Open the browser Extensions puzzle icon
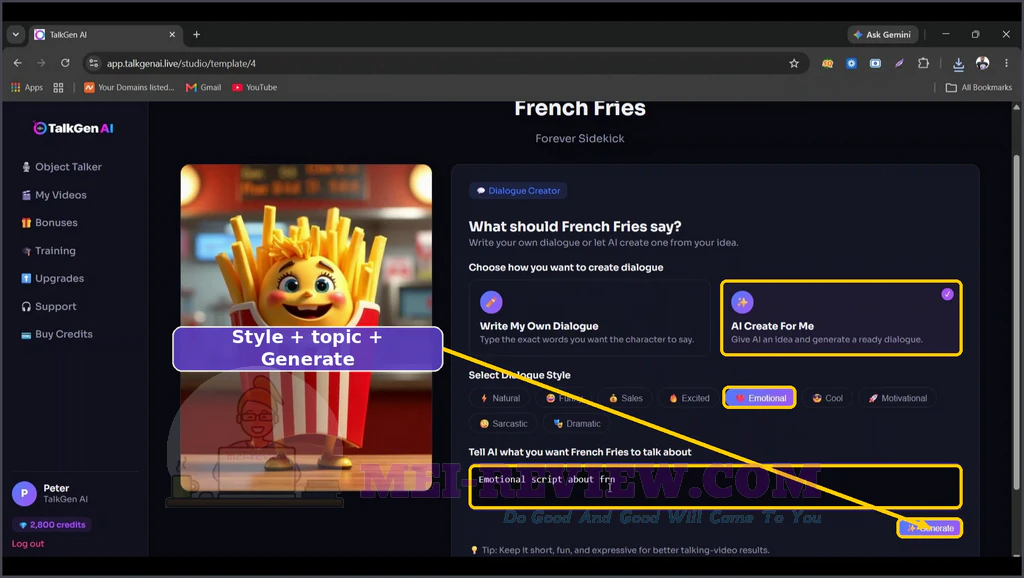Image resolution: width=1024 pixels, height=578 pixels. pyautogui.click(x=923, y=63)
